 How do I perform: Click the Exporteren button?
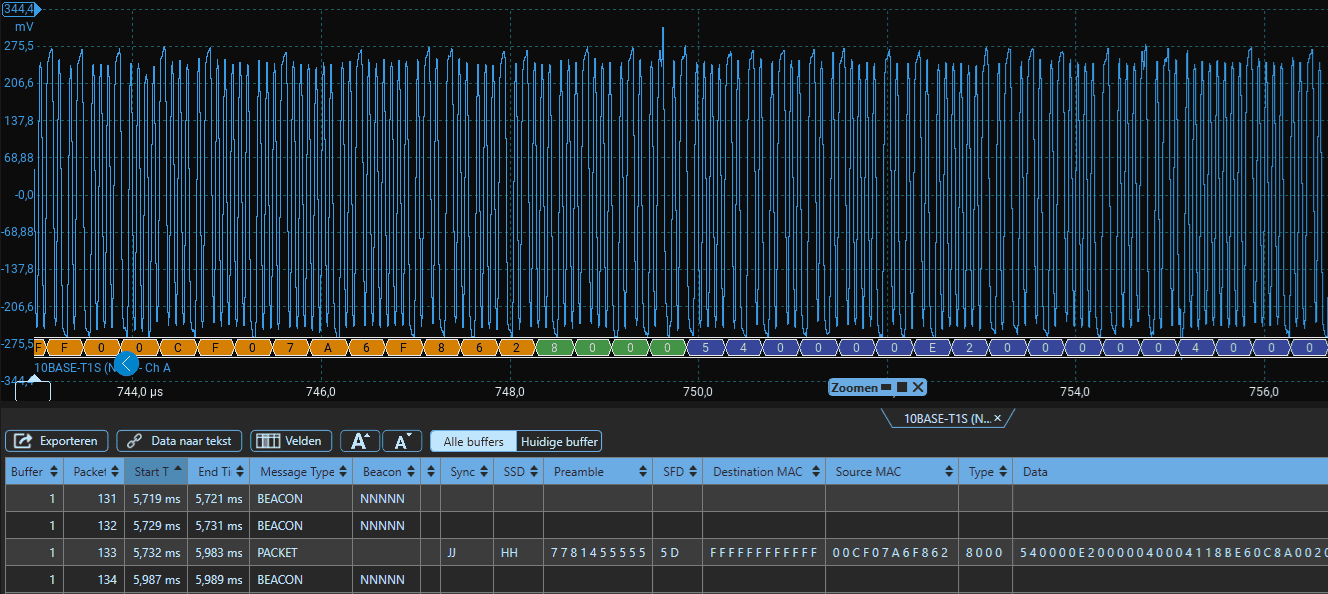57,441
